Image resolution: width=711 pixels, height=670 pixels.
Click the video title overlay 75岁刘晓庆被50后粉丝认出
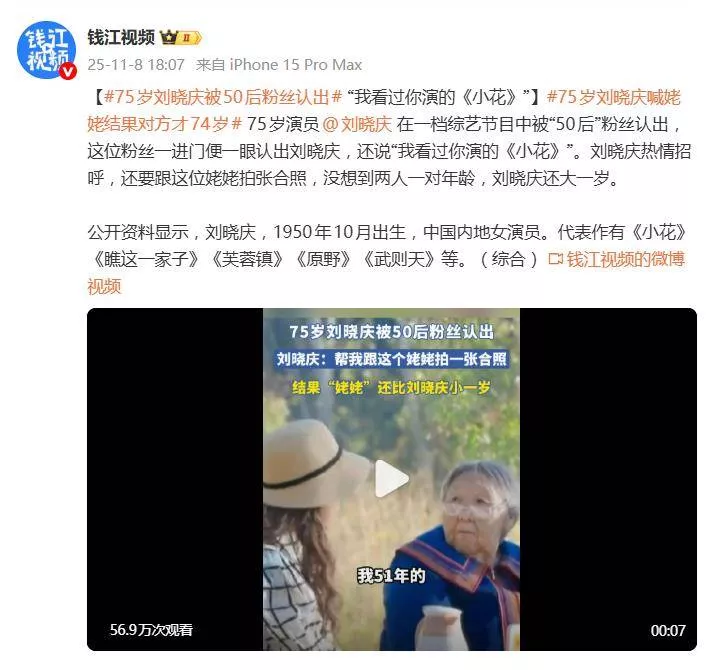tap(391, 331)
